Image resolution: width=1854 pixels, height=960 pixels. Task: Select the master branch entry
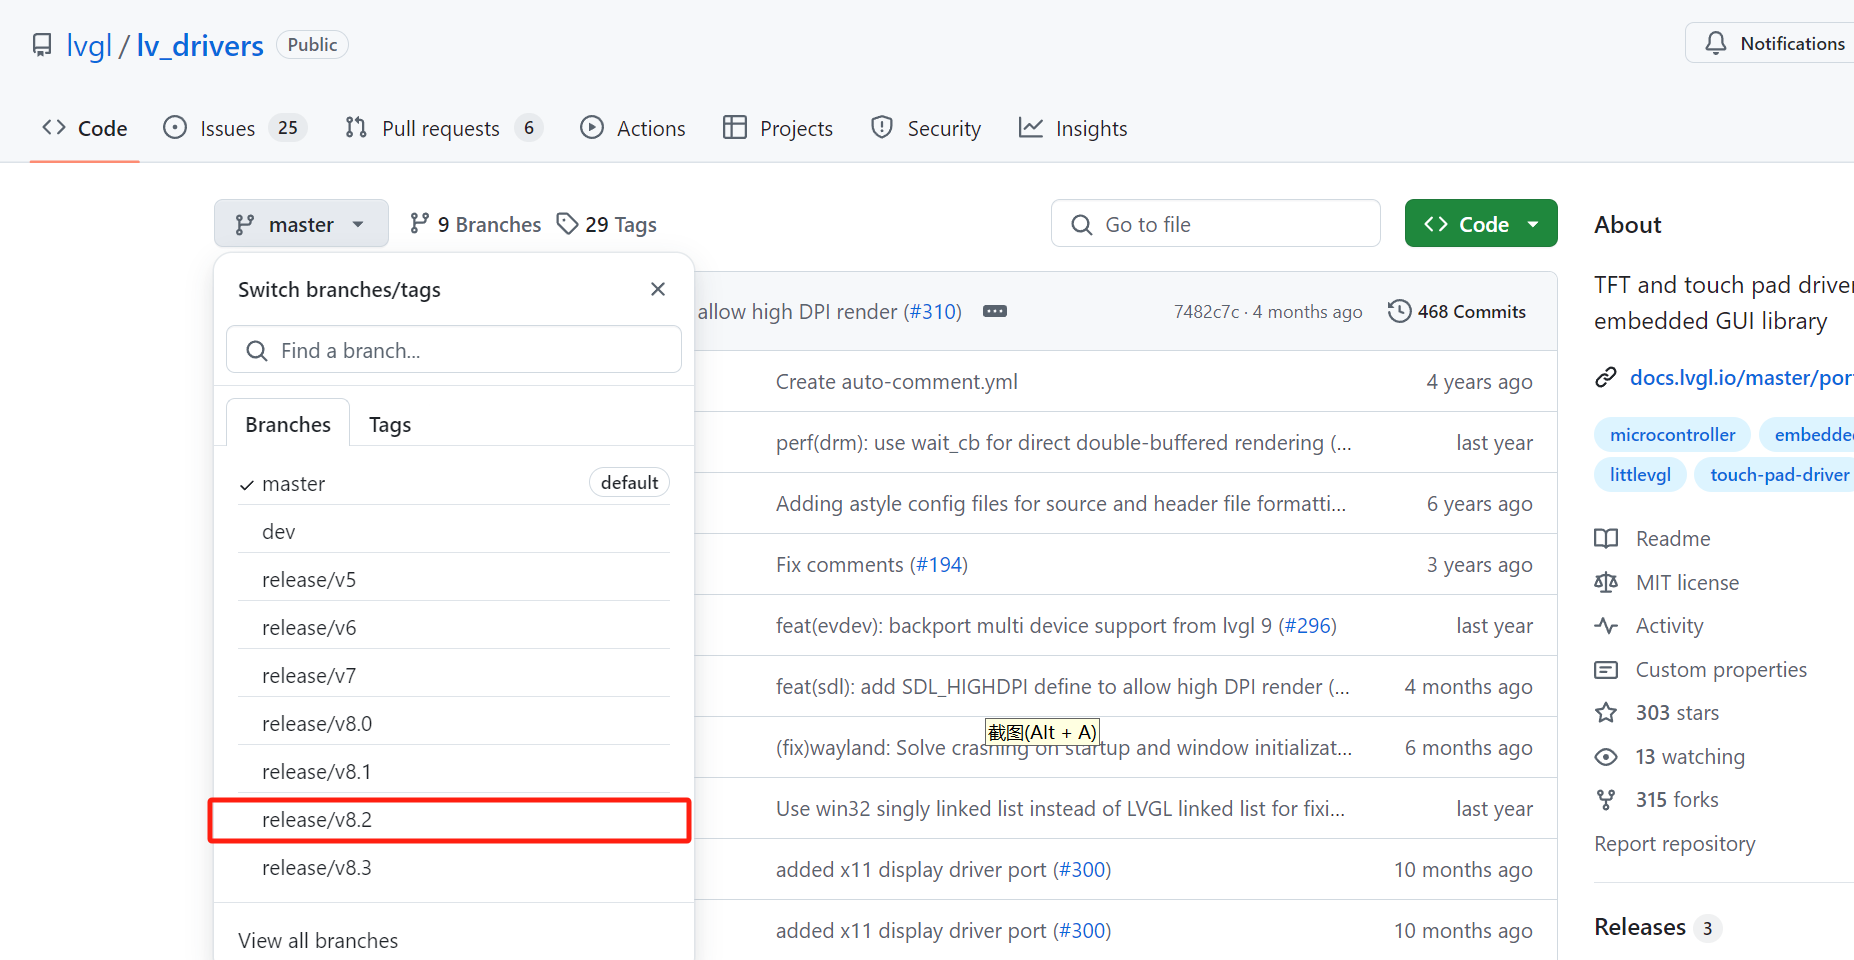click(x=453, y=484)
